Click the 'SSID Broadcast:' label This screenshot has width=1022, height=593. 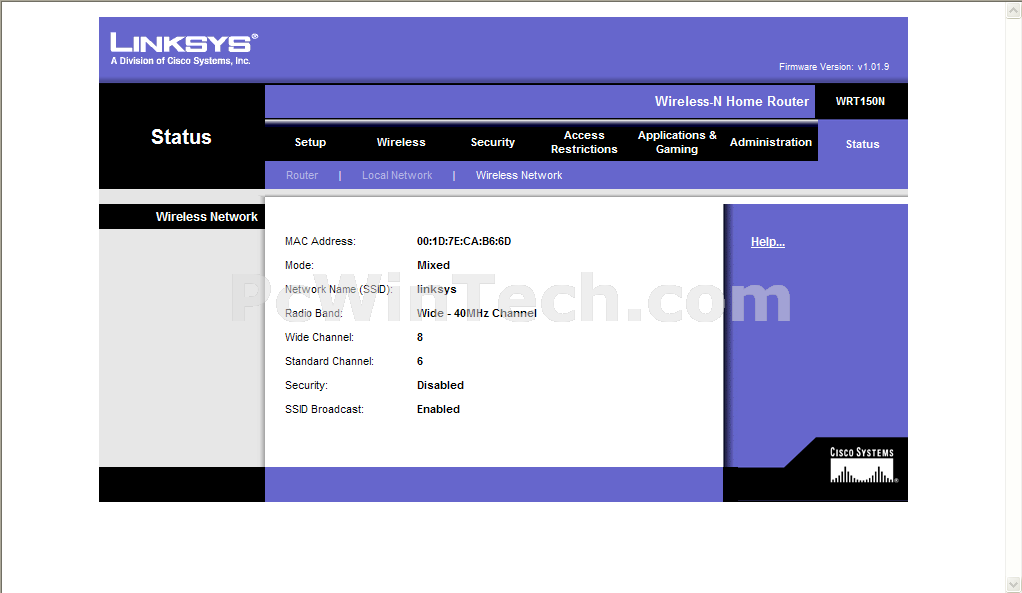(324, 409)
